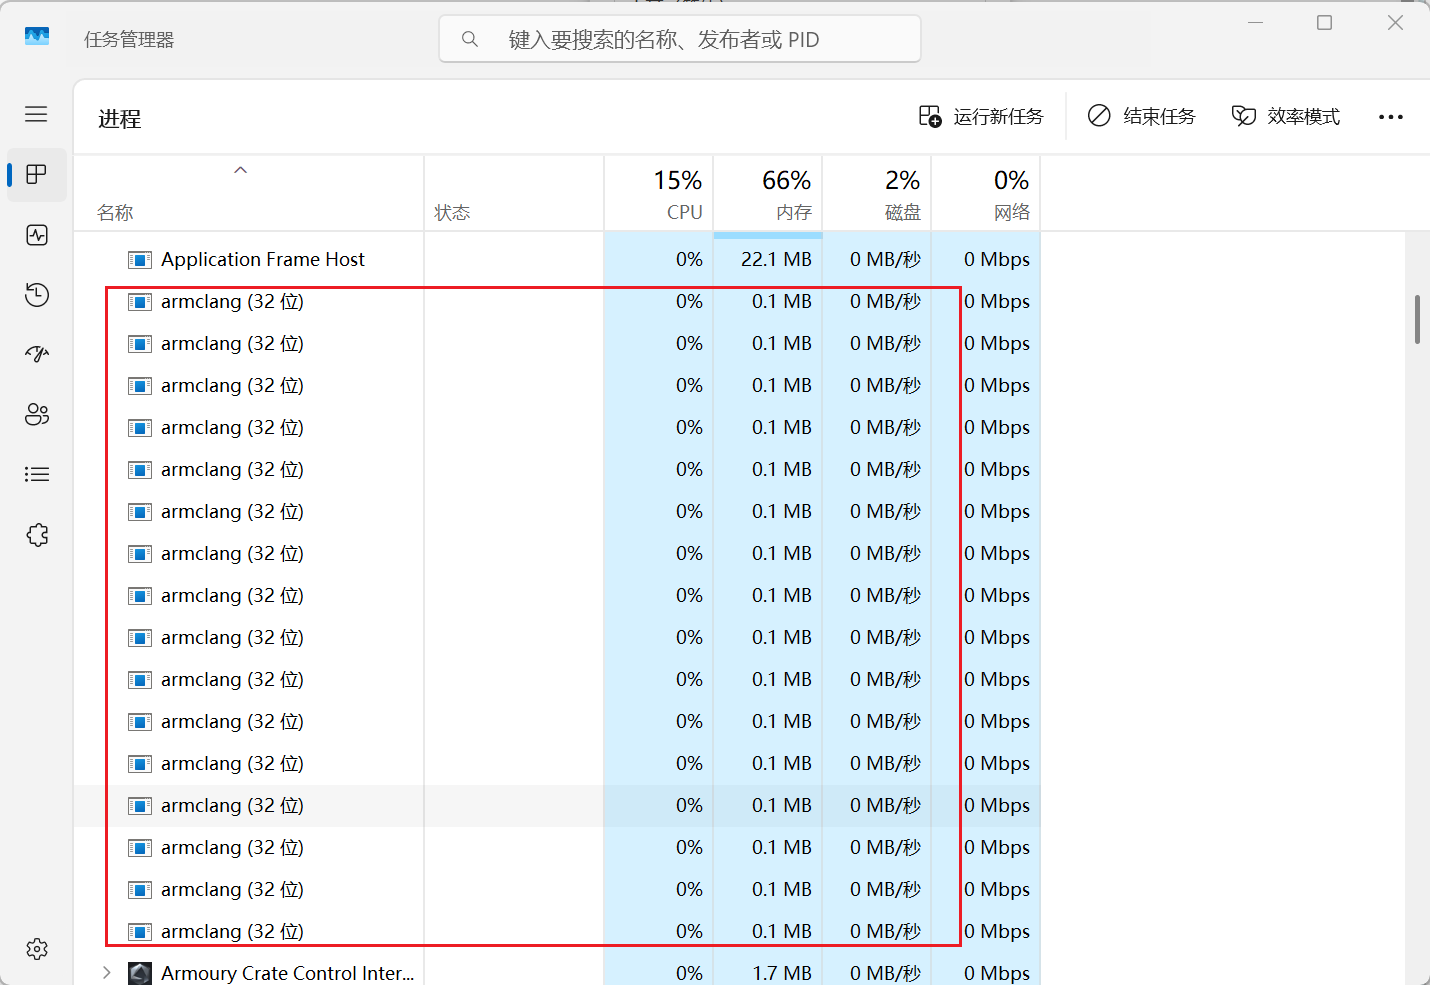Click the search box for name, publisher or PID
Screen dimensions: 1430x985
pyautogui.click(x=680, y=39)
